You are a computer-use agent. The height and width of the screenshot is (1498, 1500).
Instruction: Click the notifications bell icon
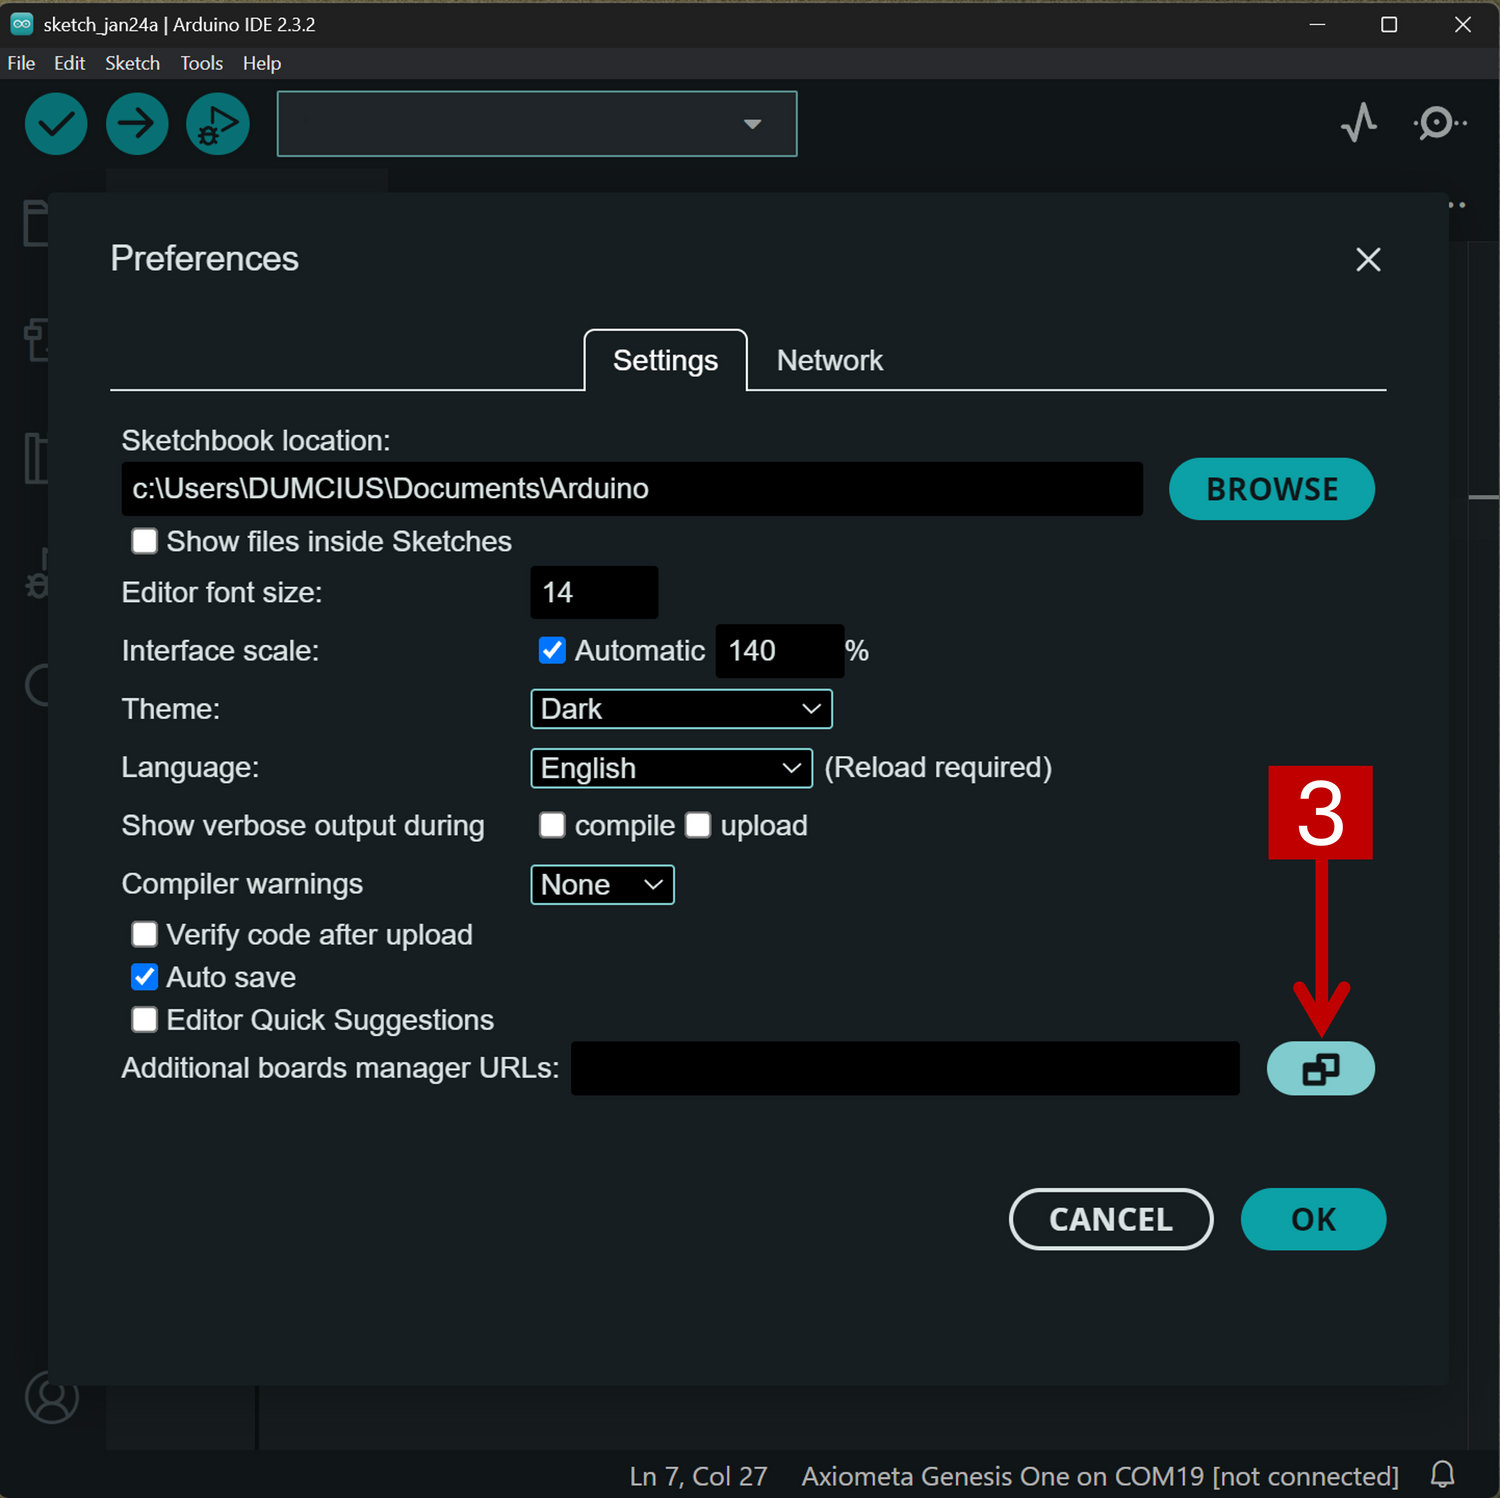pos(1442,1475)
